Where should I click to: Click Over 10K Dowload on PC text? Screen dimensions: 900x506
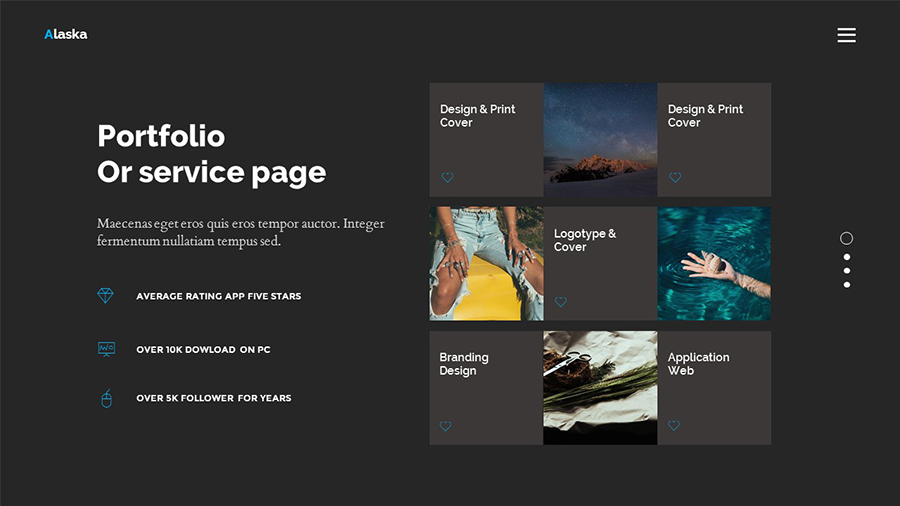[x=203, y=349]
